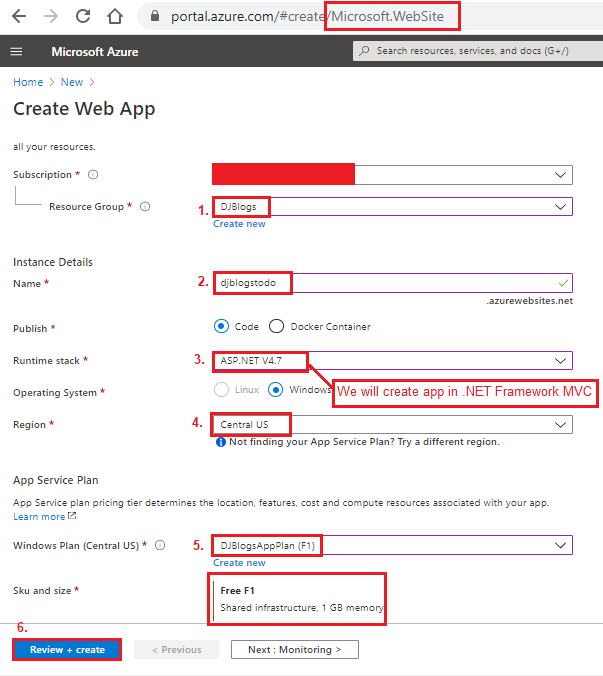Click the external link icon beside Learn more
Screen dimensions: 603x676
click(72, 516)
